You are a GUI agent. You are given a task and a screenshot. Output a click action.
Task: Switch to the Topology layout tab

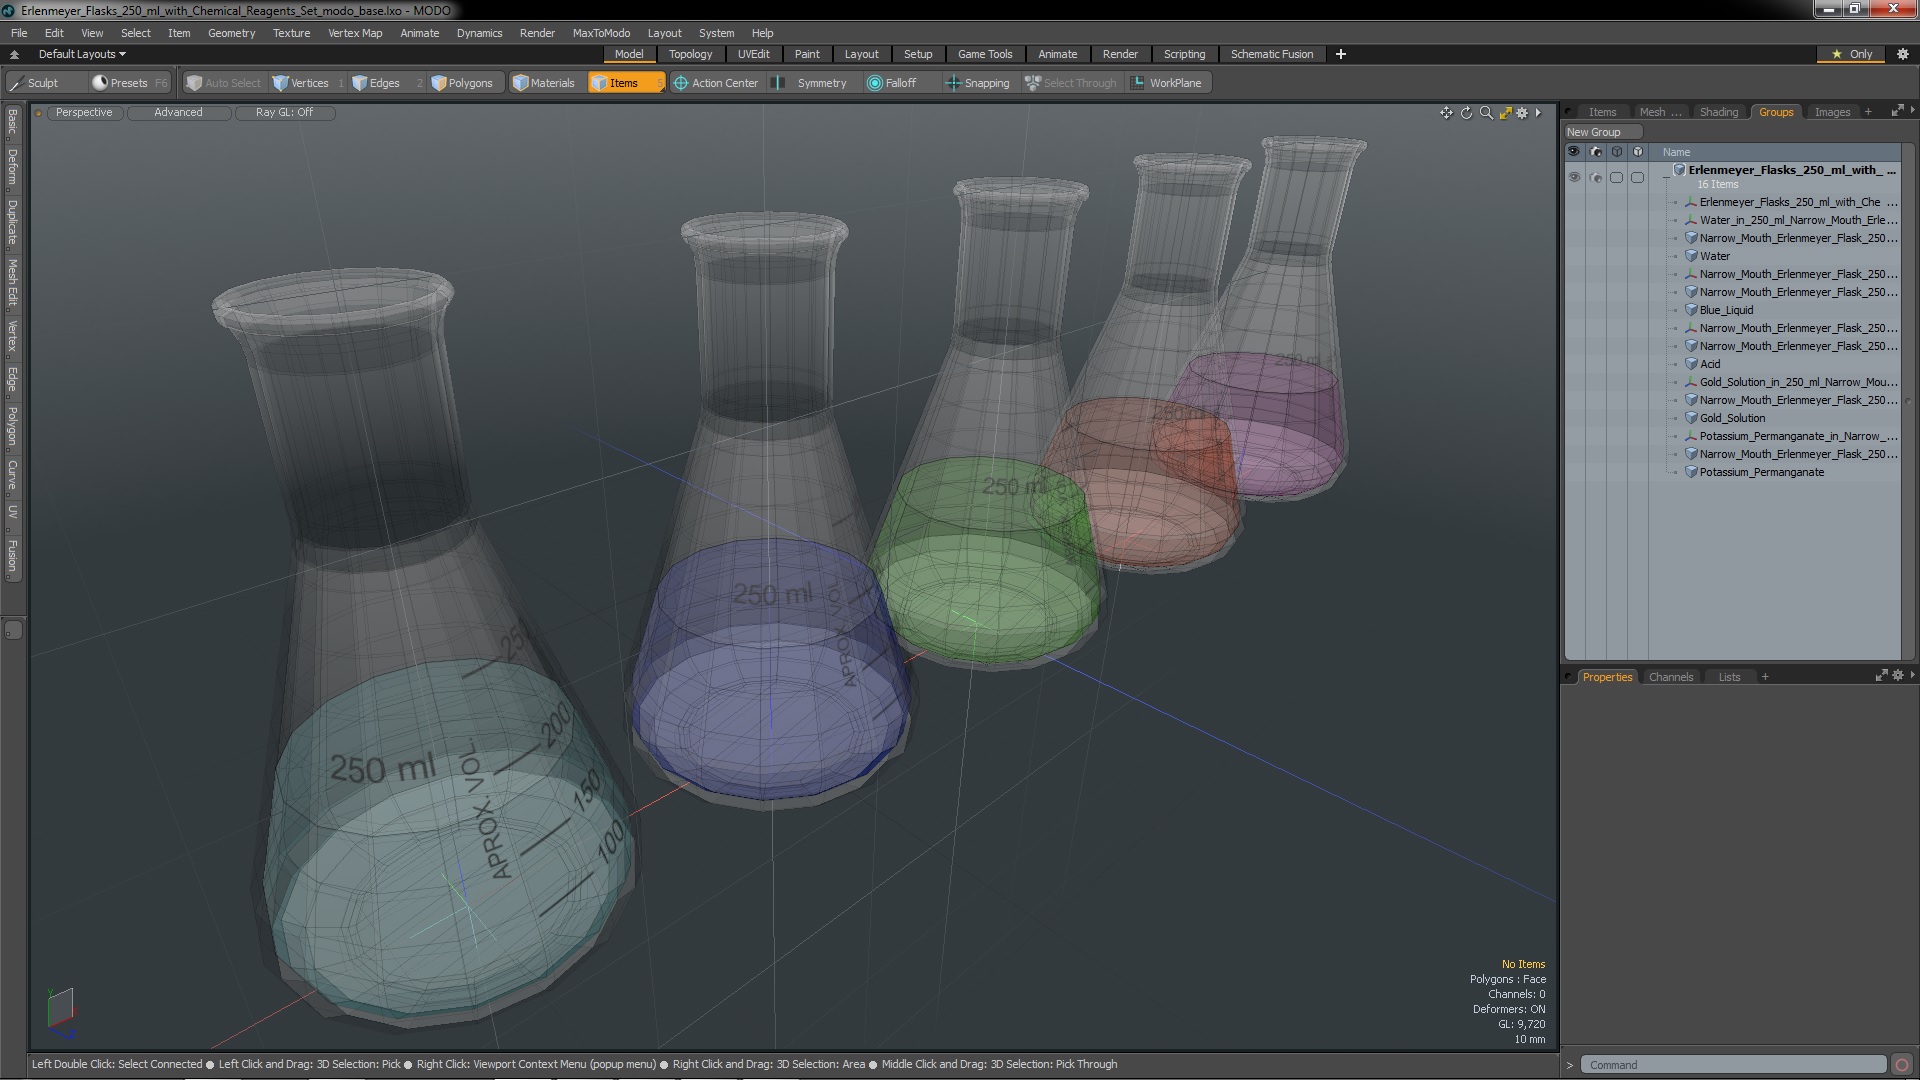tap(690, 54)
